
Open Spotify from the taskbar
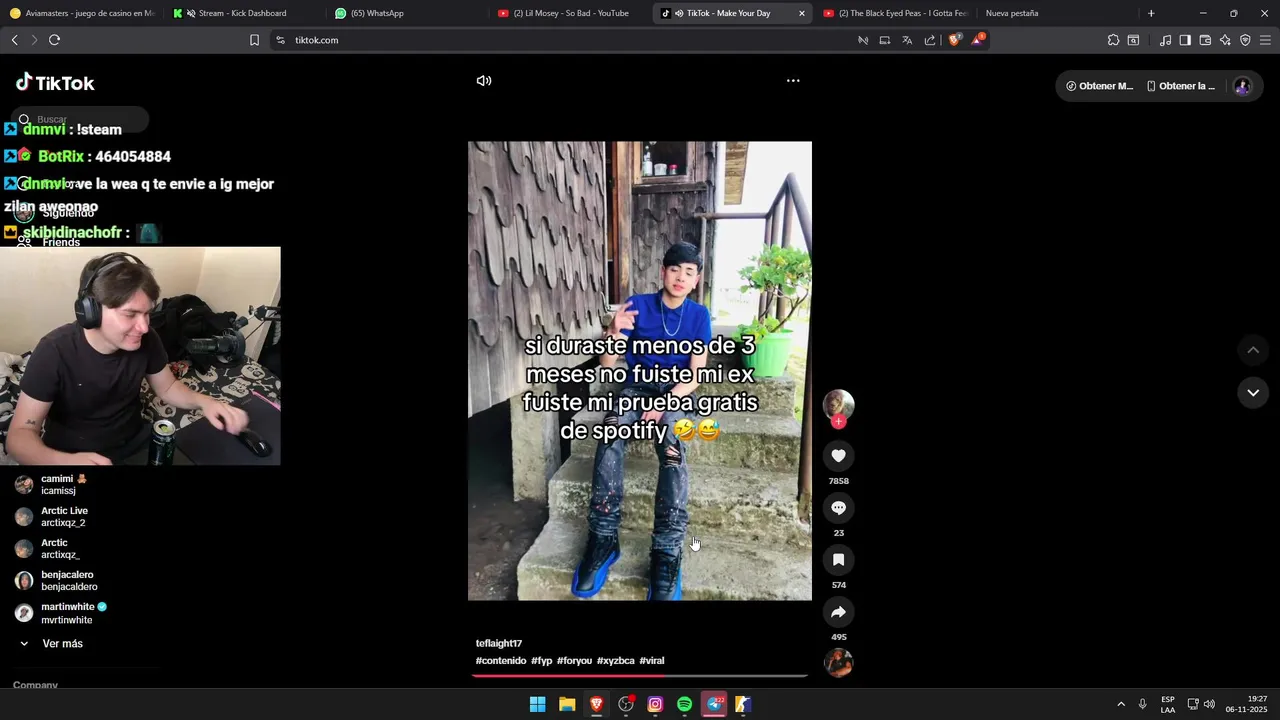[x=684, y=704]
